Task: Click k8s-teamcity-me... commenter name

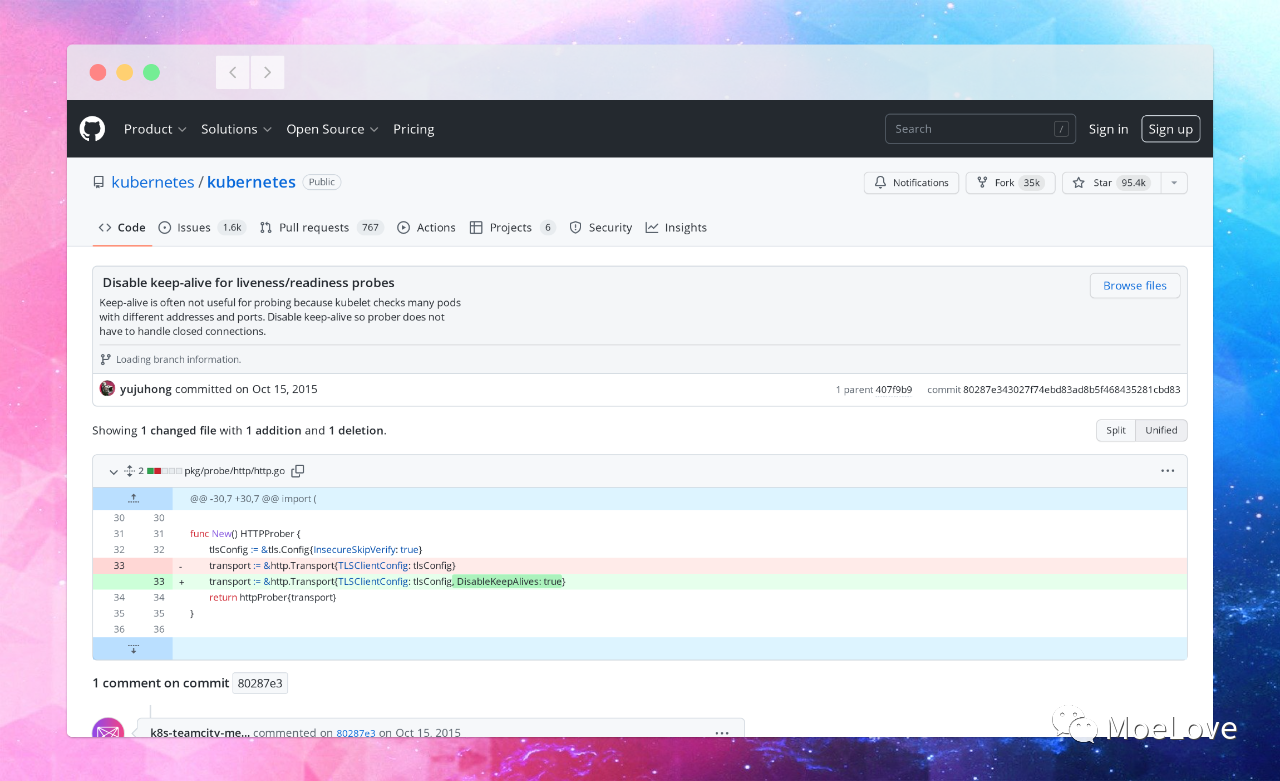Action: point(200,733)
